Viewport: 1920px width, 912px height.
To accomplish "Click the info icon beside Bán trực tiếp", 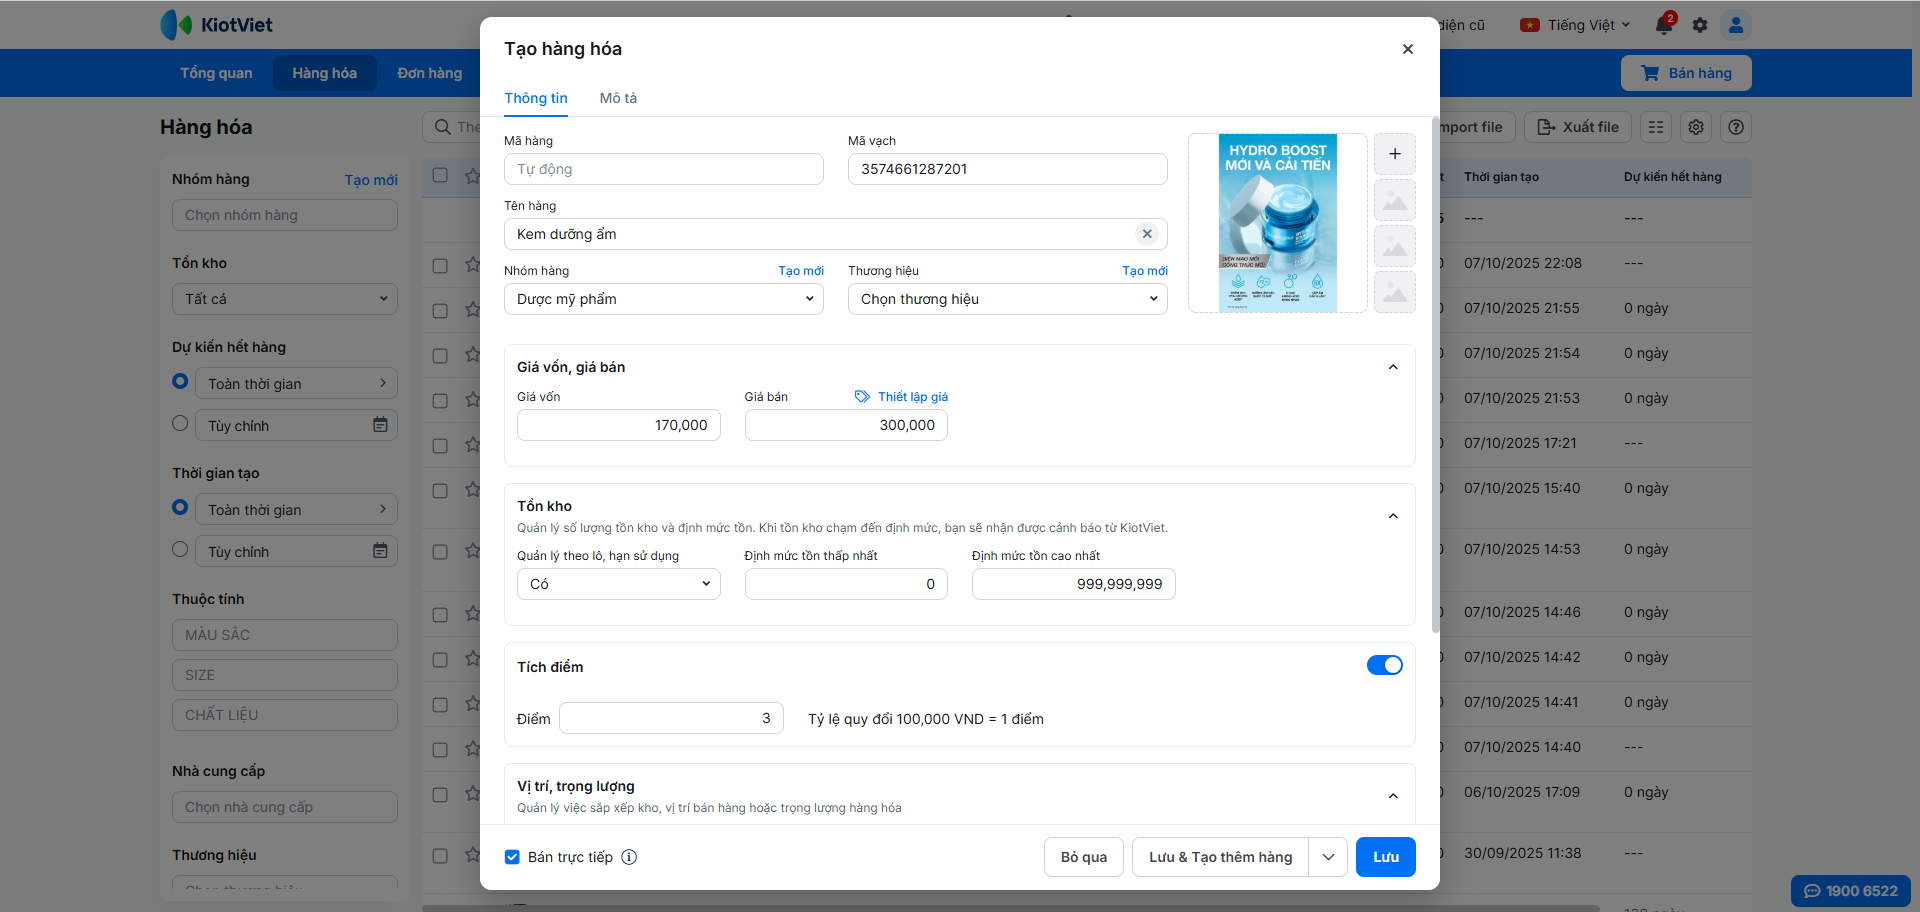I will [629, 857].
